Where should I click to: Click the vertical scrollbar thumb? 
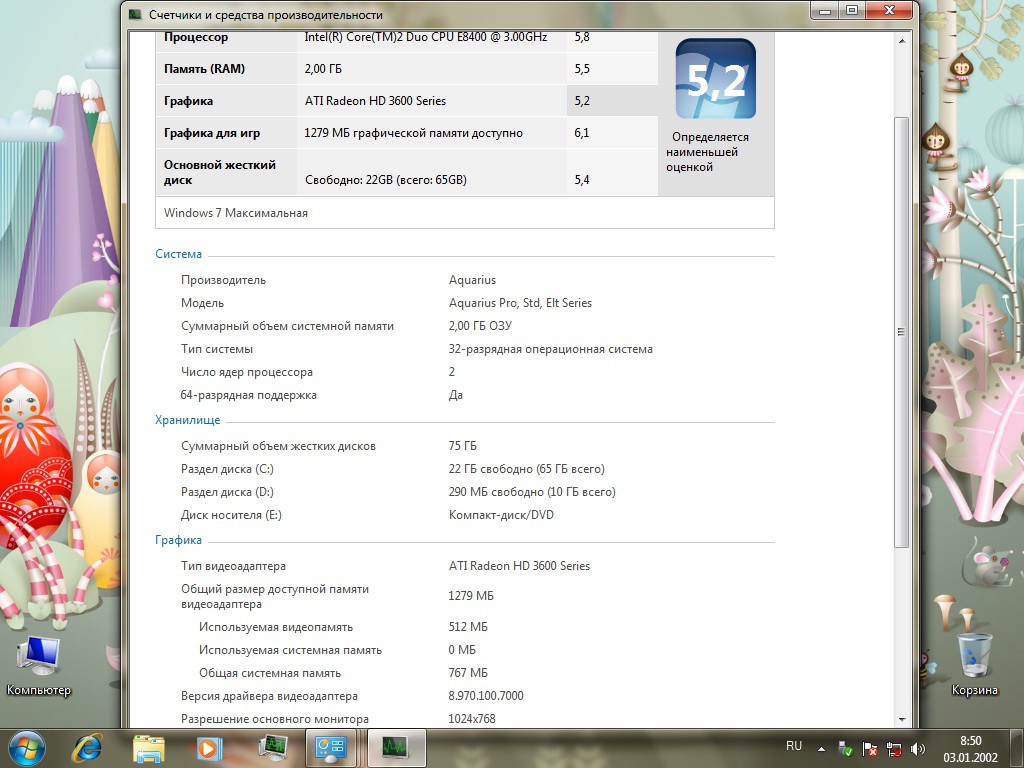[902, 332]
